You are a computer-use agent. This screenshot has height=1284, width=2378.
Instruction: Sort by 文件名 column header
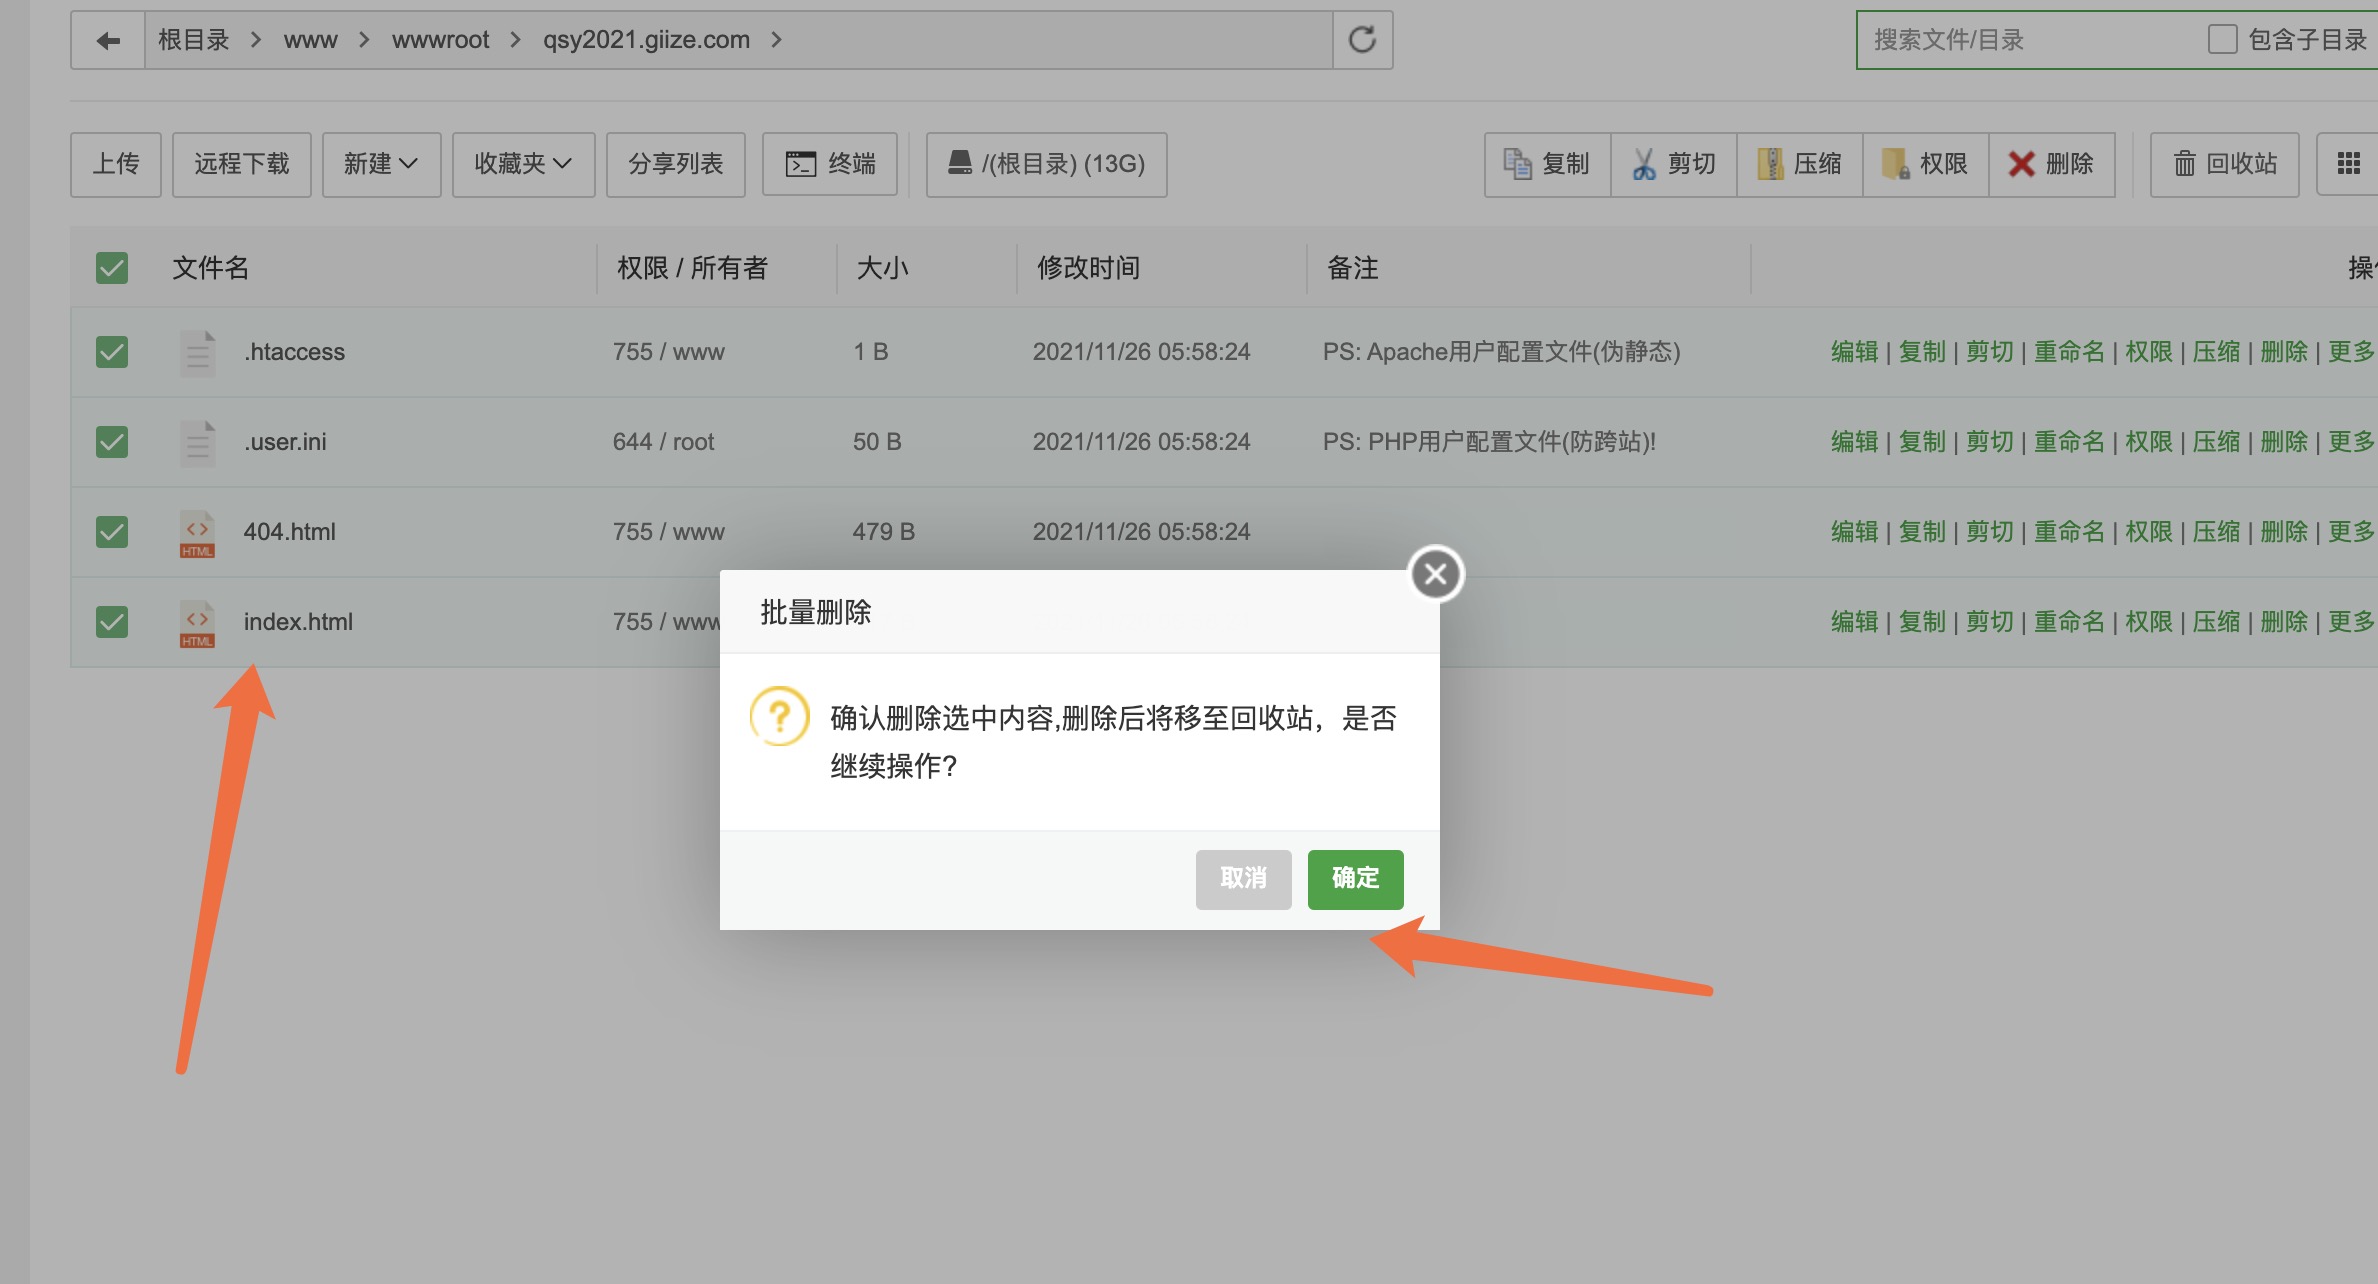210,268
